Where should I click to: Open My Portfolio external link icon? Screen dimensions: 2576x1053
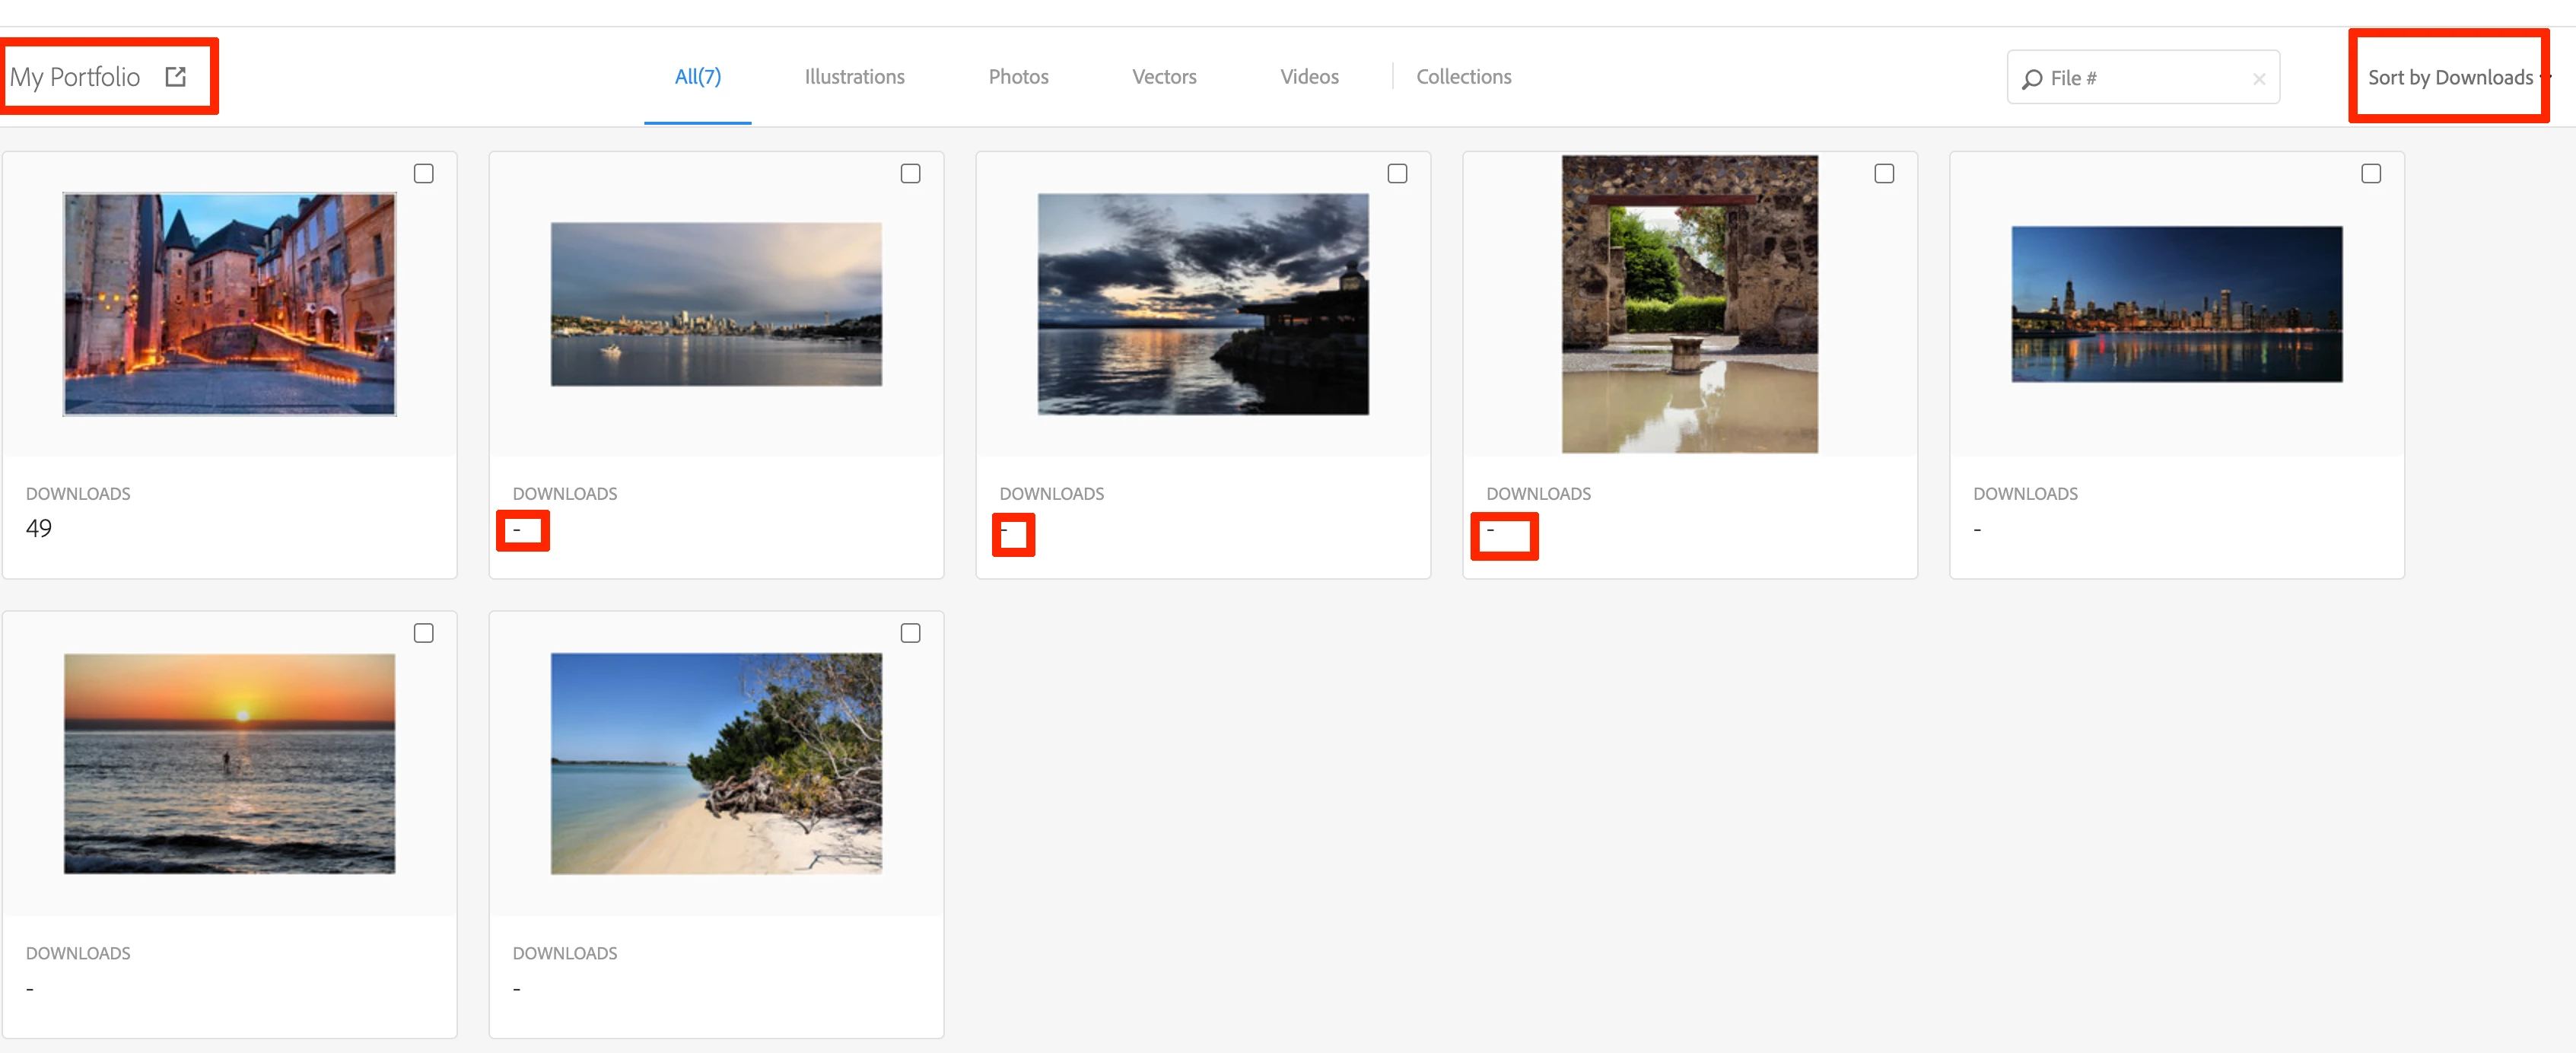tap(176, 77)
